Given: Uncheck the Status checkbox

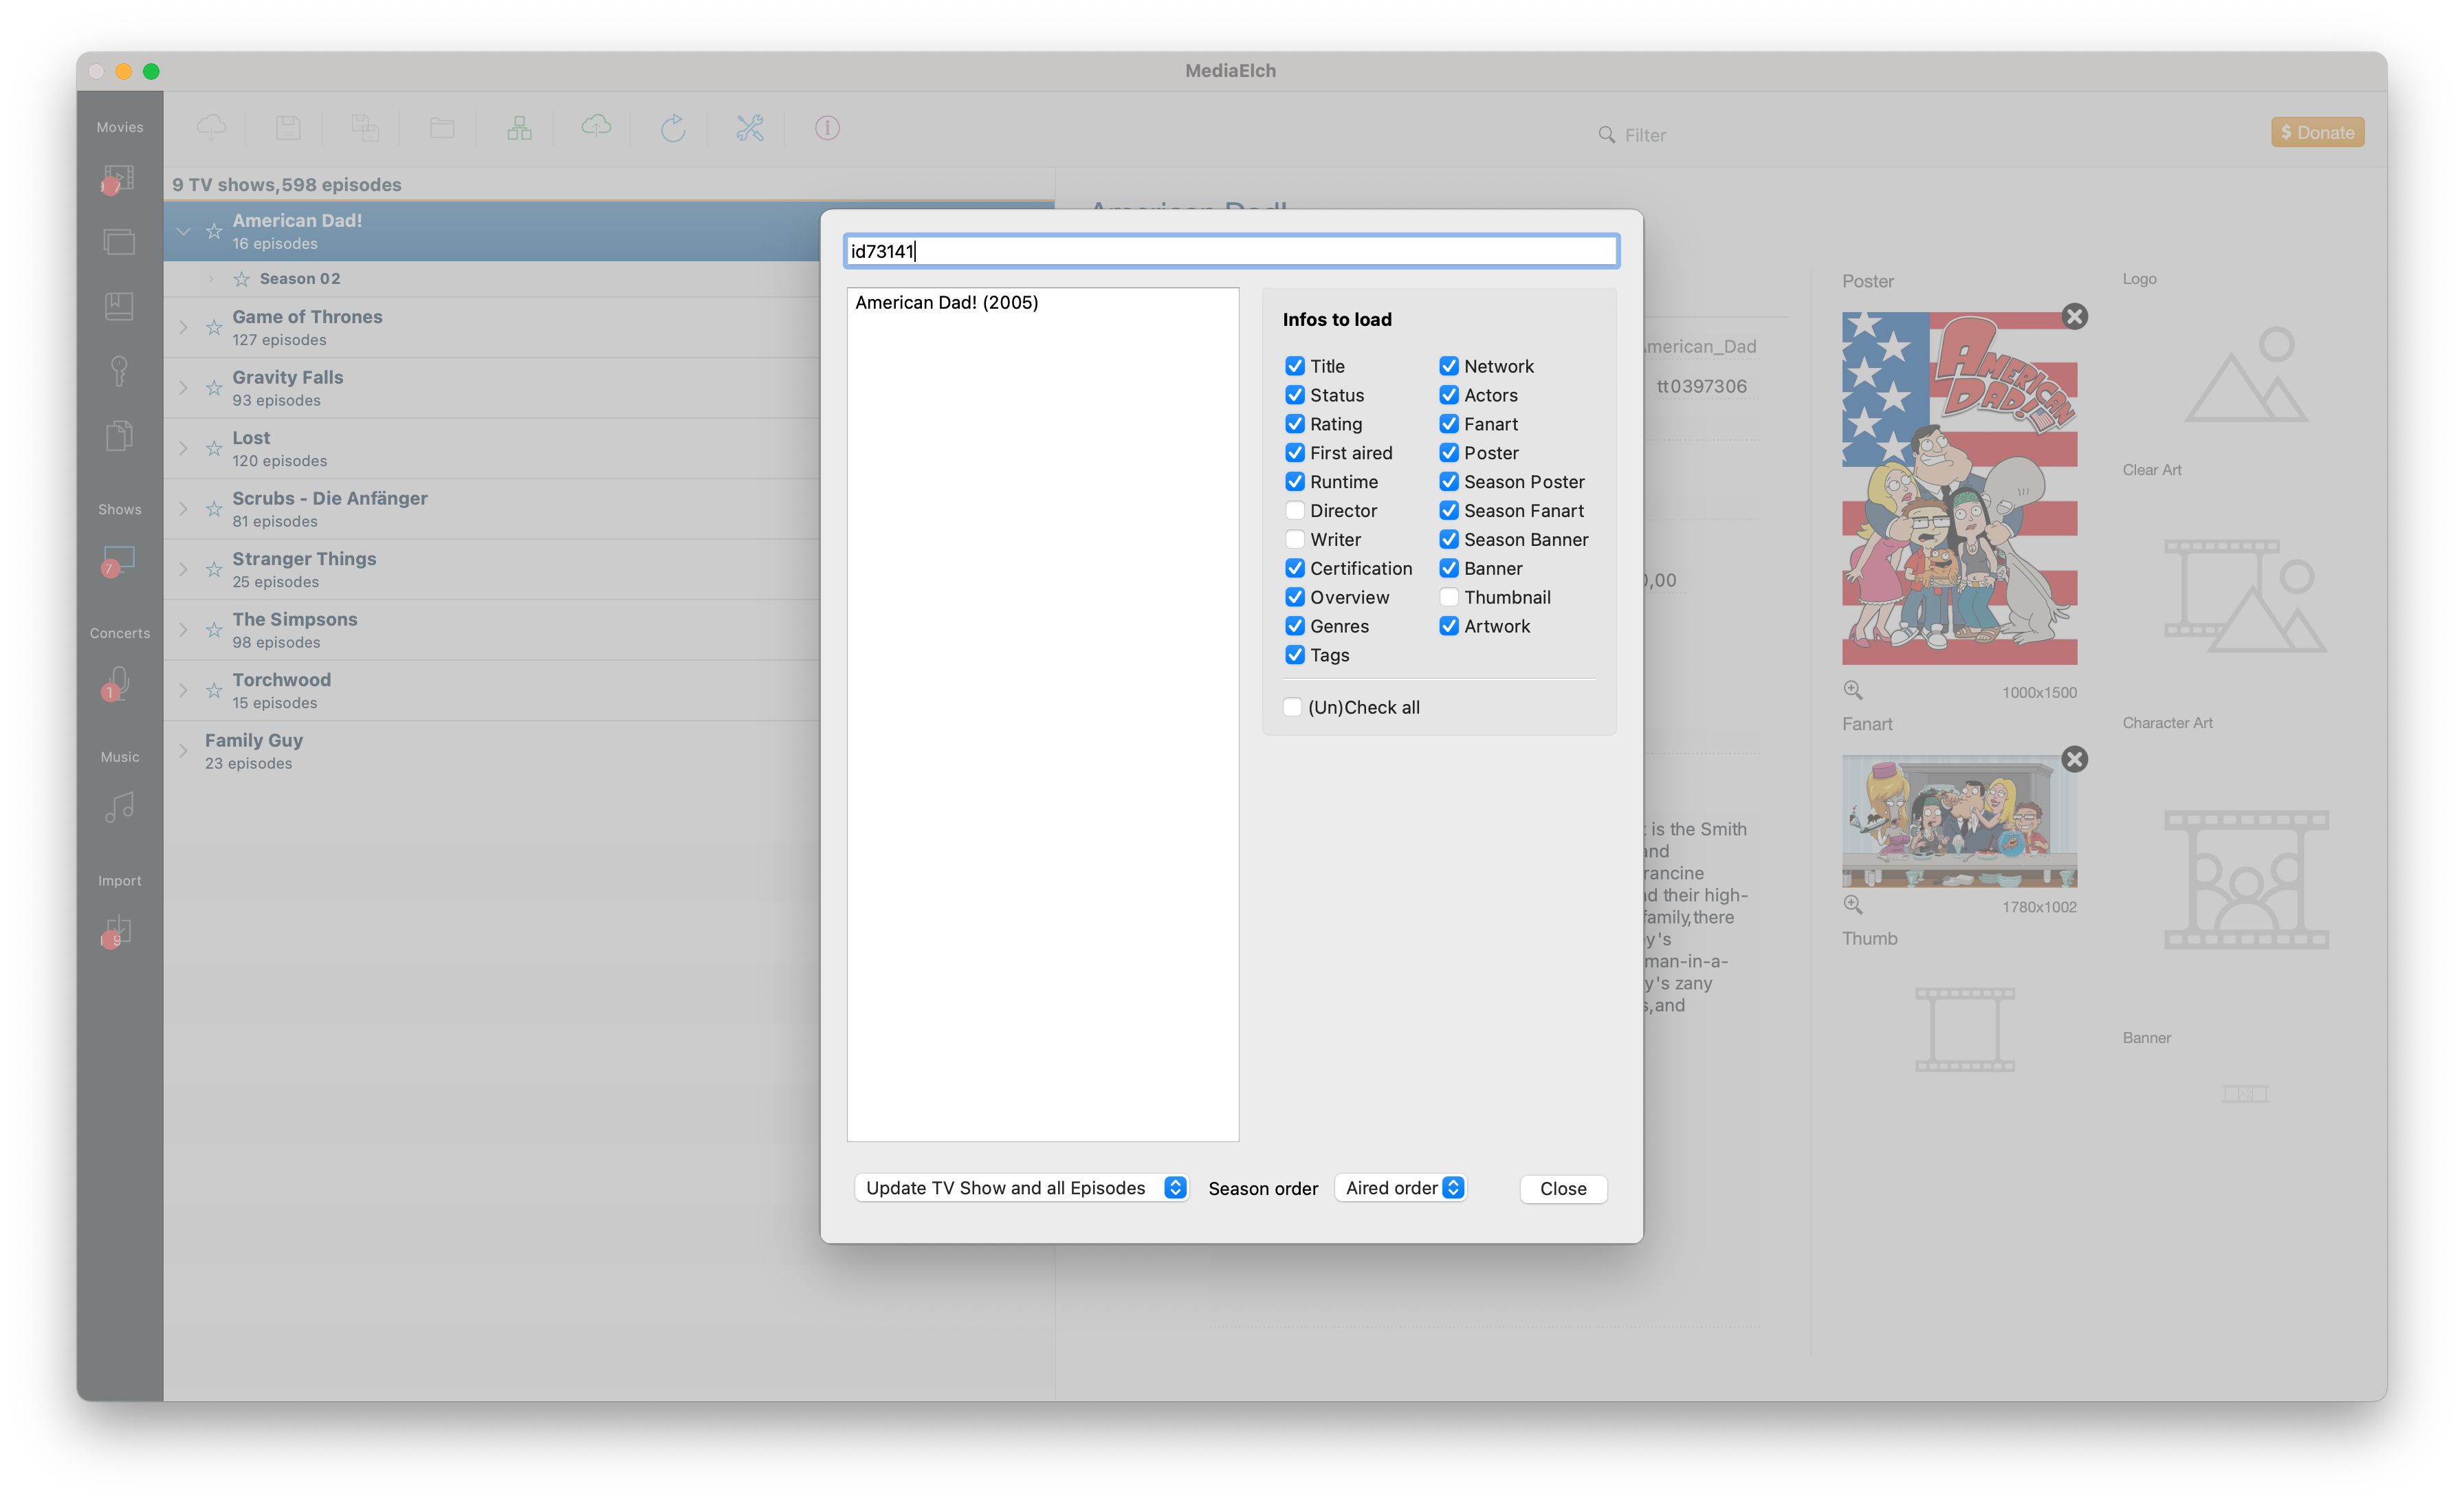Looking at the screenshot, I should [x=1295, y=395].
